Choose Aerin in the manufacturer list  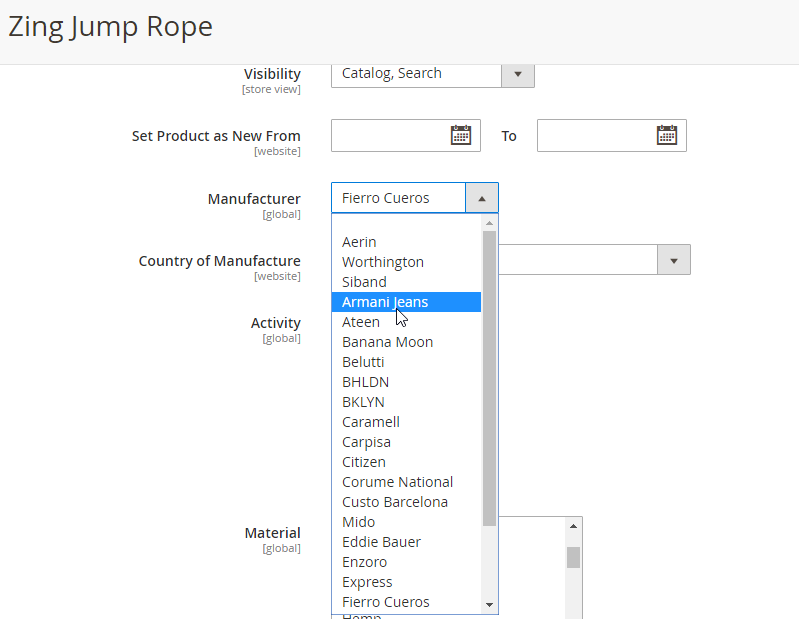359,242
